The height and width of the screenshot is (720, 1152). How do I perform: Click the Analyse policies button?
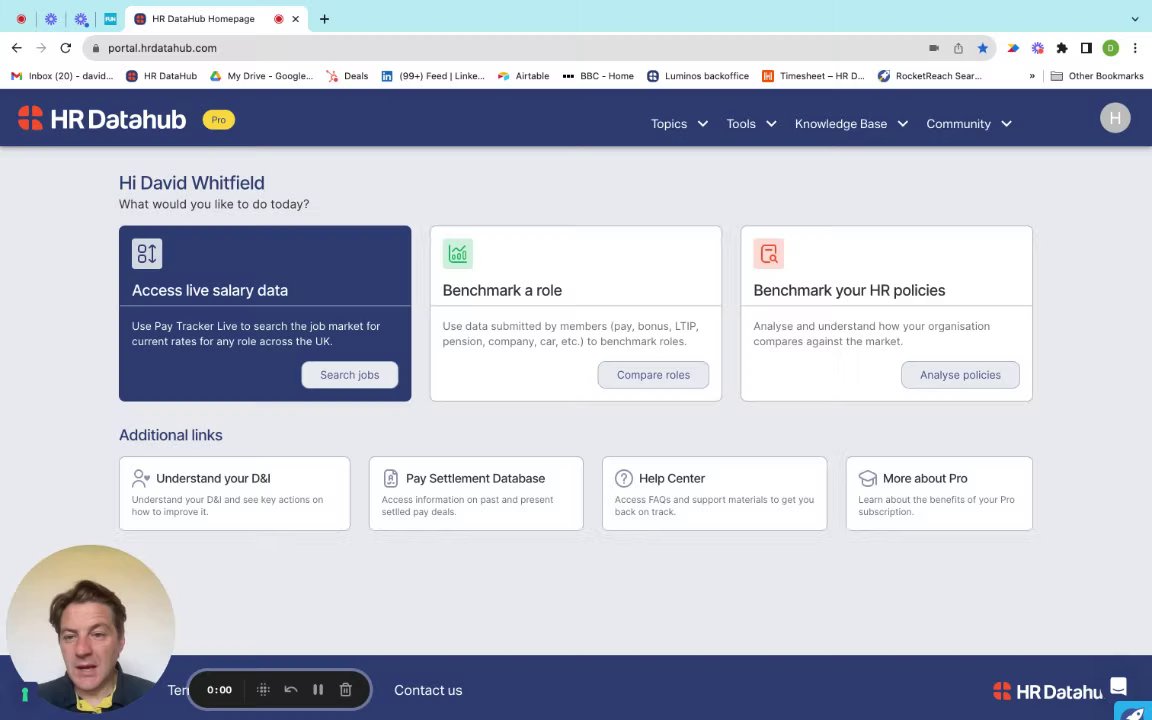tap(960, 375)
